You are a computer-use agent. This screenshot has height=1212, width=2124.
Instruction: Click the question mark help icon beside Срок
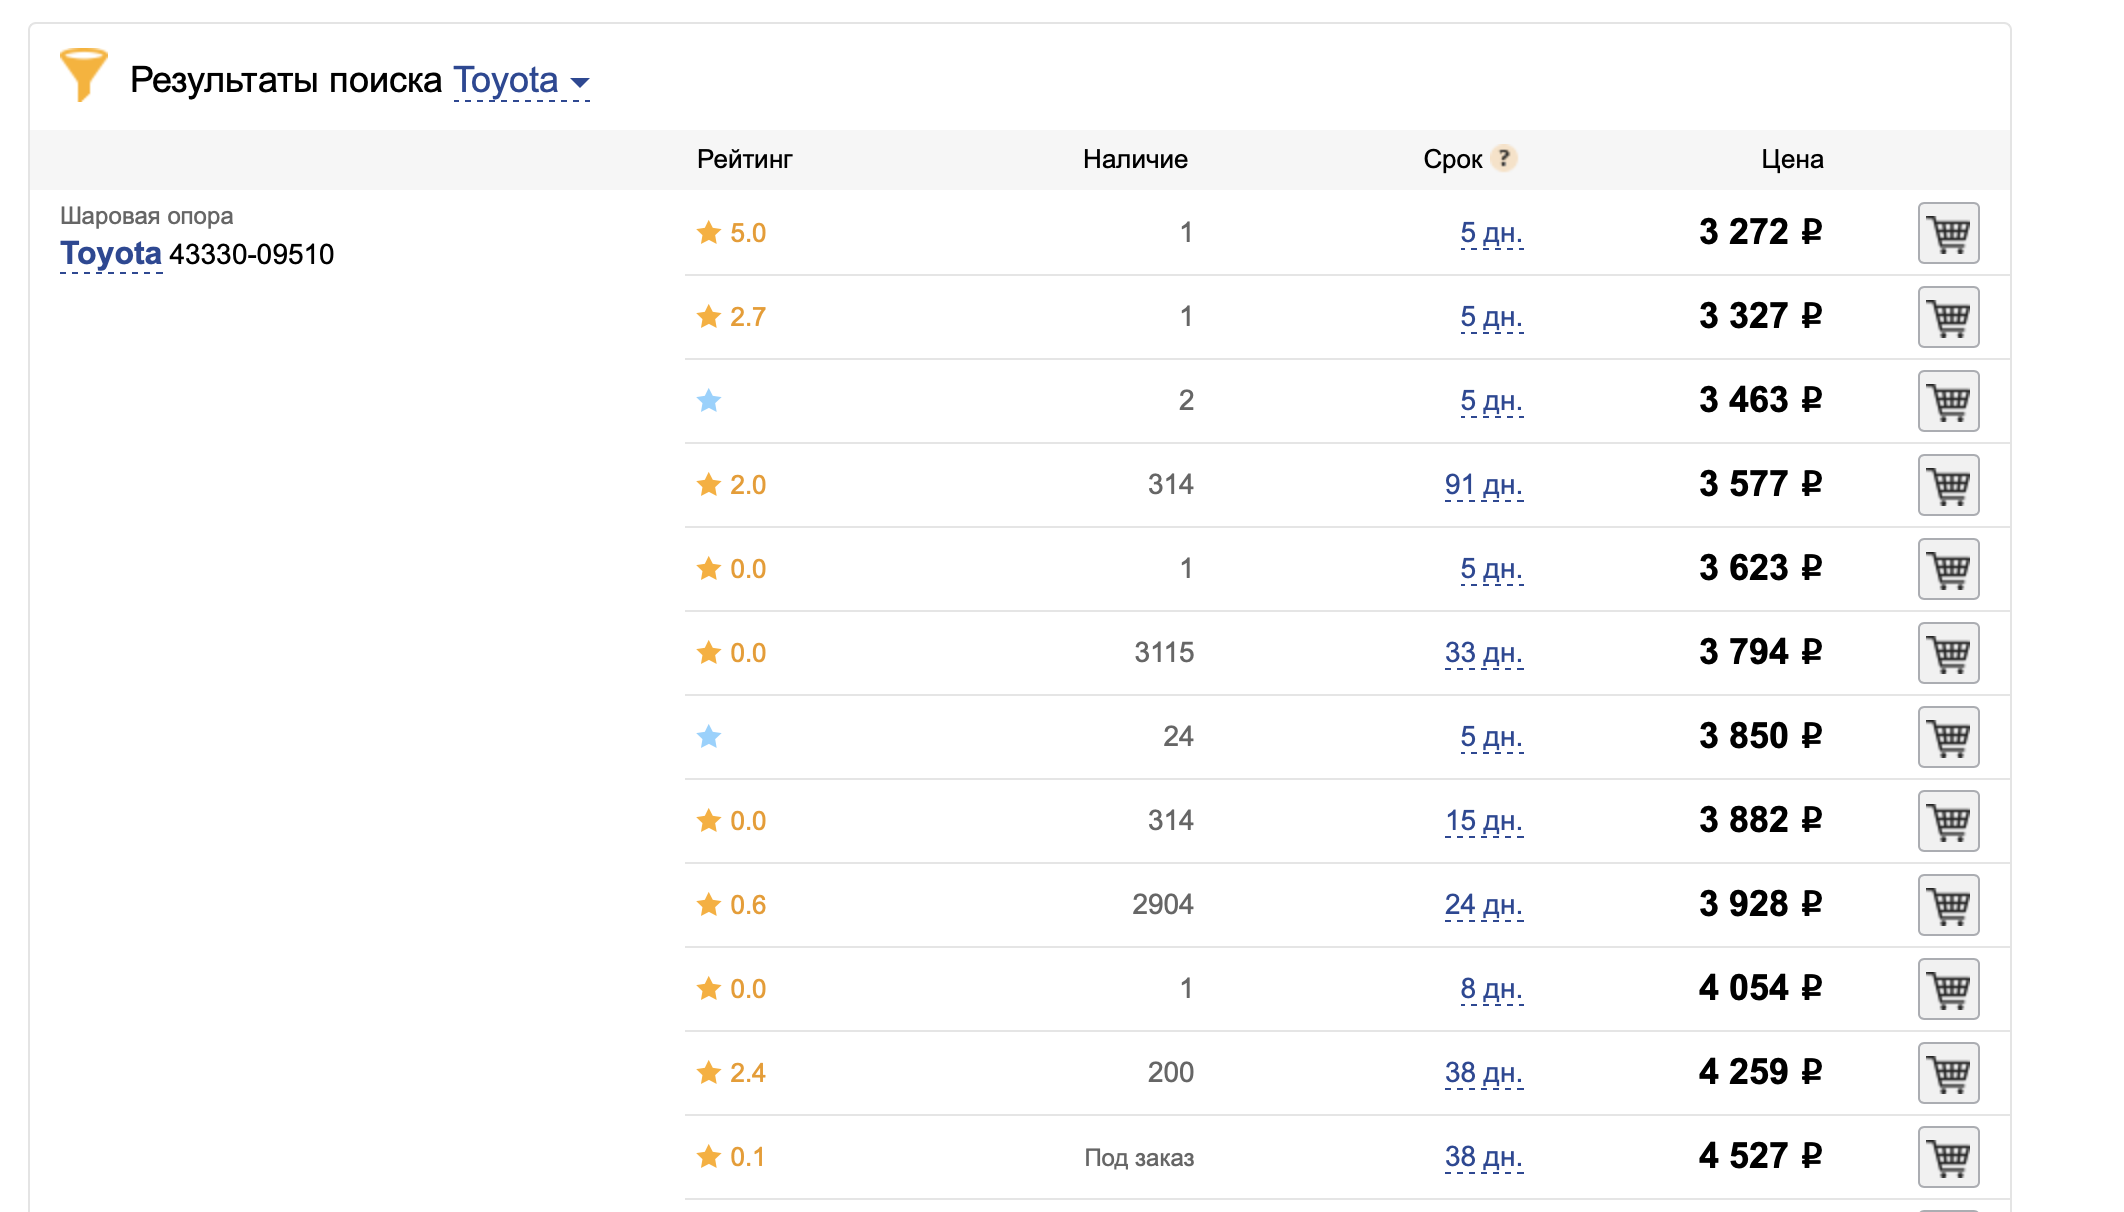click(1503, 158)
